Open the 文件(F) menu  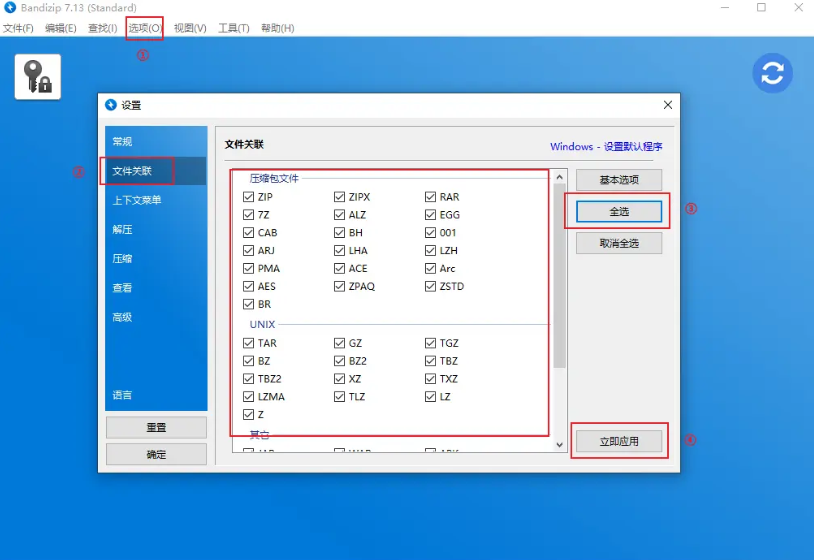pyautogui.click(x=18, y=28)
